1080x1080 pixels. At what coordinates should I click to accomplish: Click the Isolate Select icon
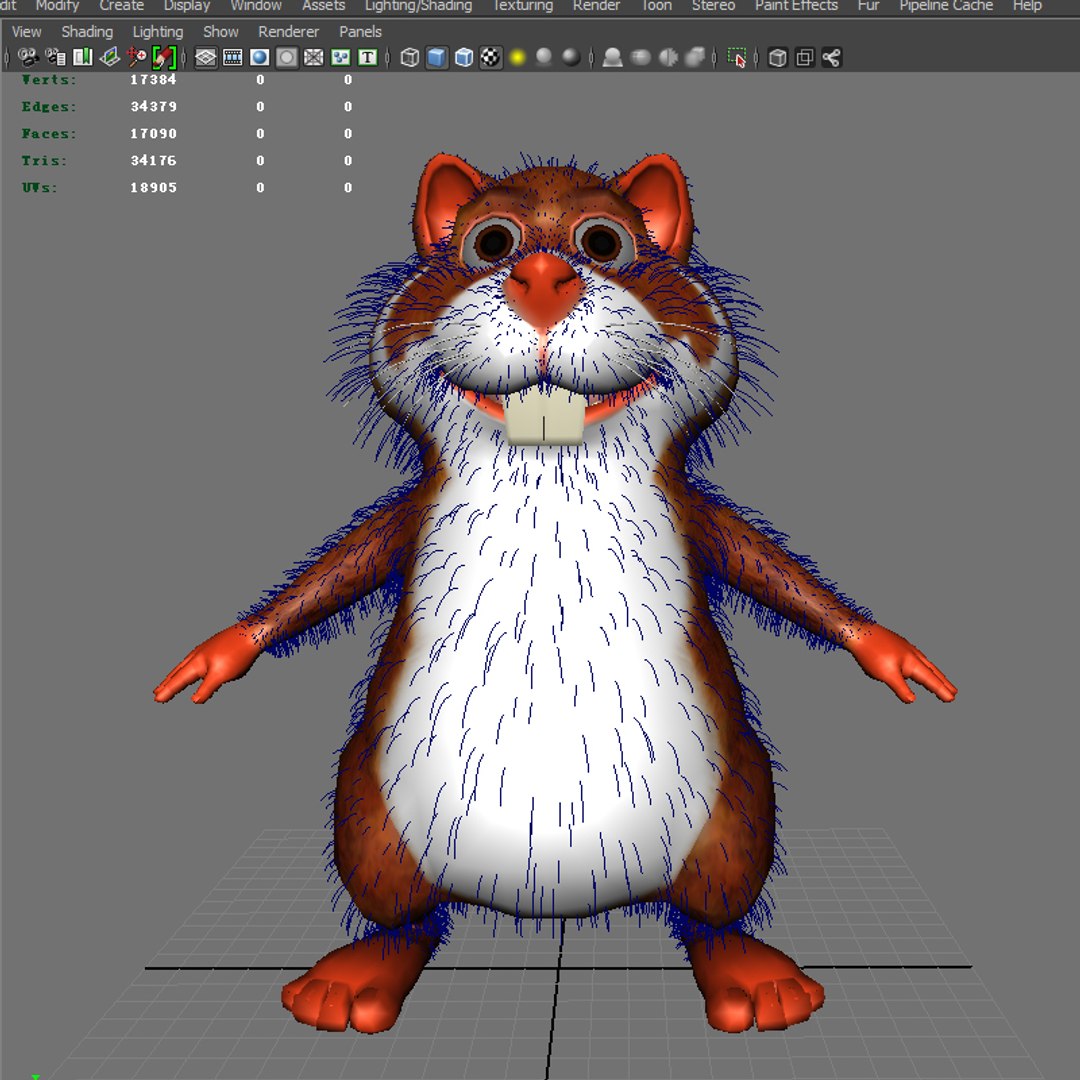click(x=736, y=57)
